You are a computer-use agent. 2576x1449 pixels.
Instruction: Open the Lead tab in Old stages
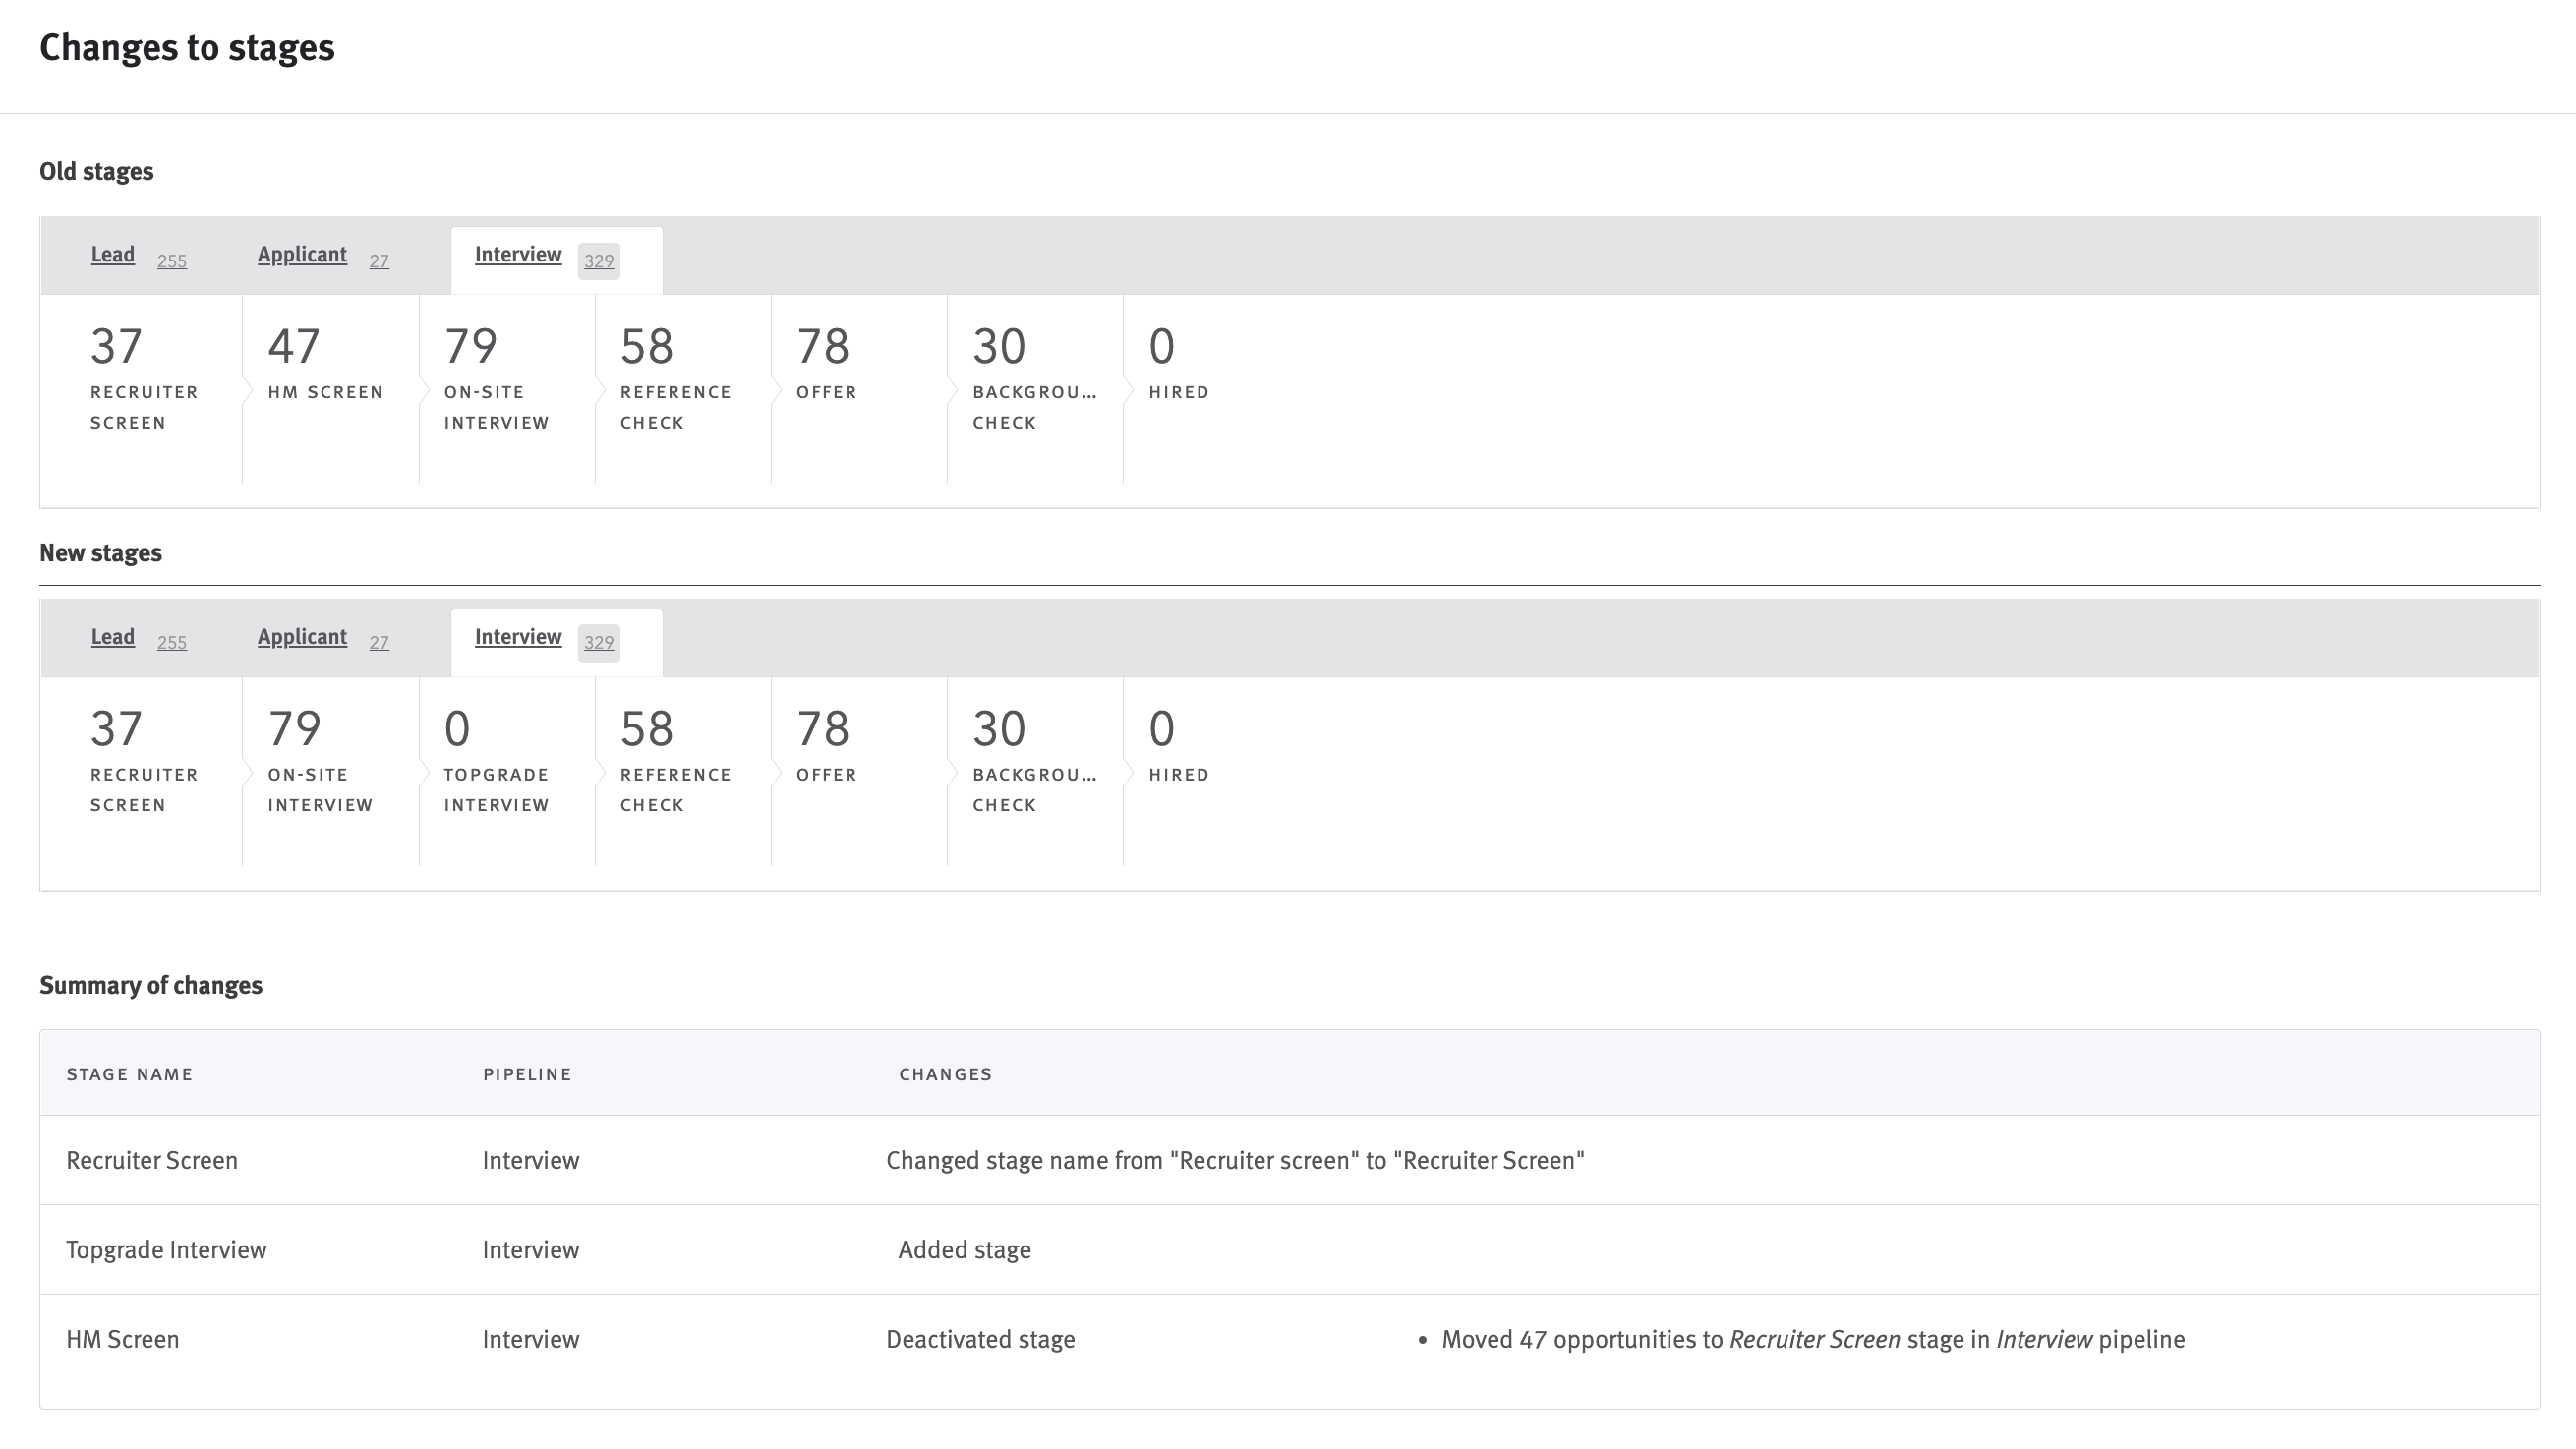point(113,255)
